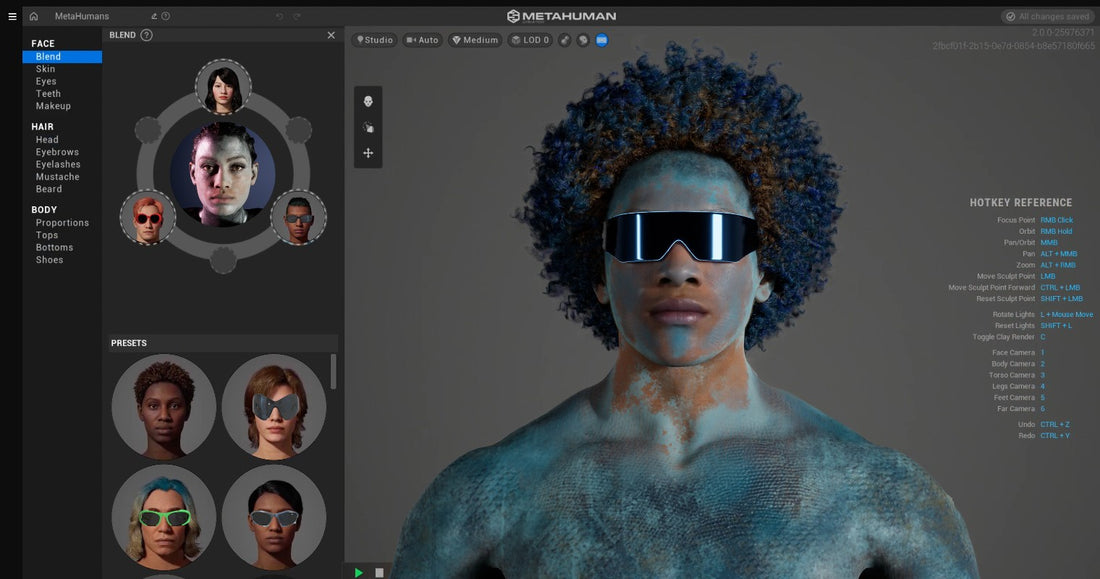Select Skin in the Face section
This screenshot has width=1100, height=579.
tap(46, 69)
